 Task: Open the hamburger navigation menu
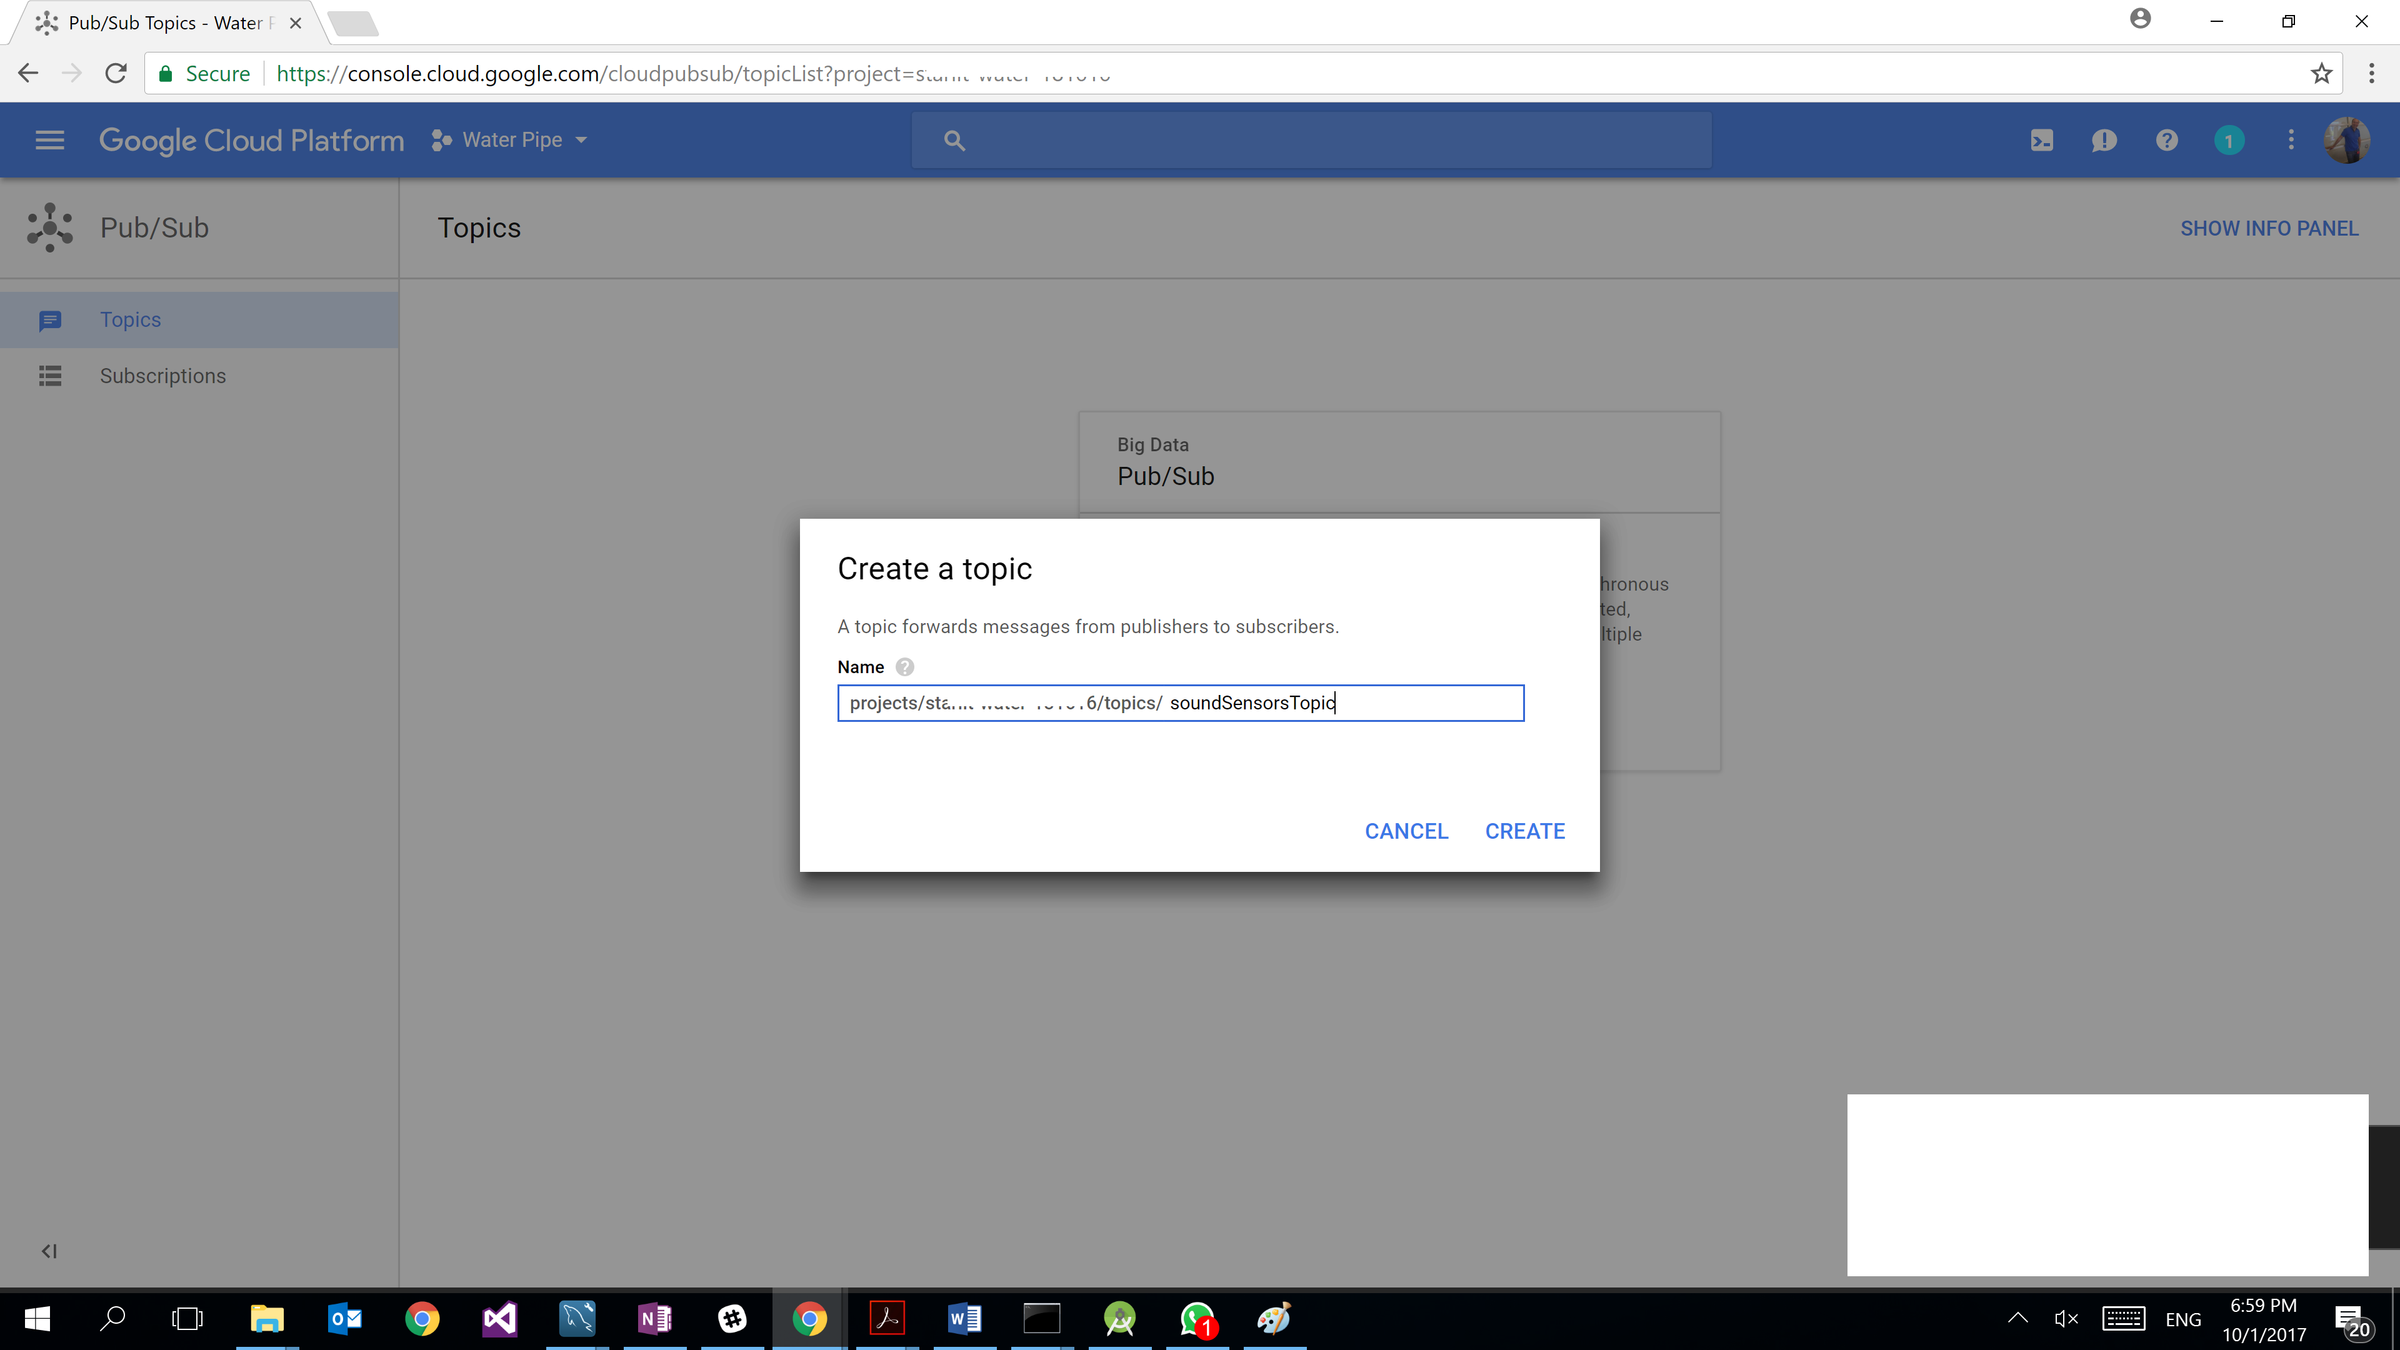pos(49,140)
